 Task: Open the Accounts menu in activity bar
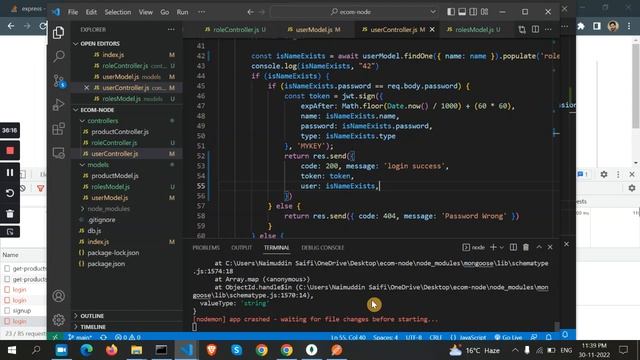pos(58,296)
